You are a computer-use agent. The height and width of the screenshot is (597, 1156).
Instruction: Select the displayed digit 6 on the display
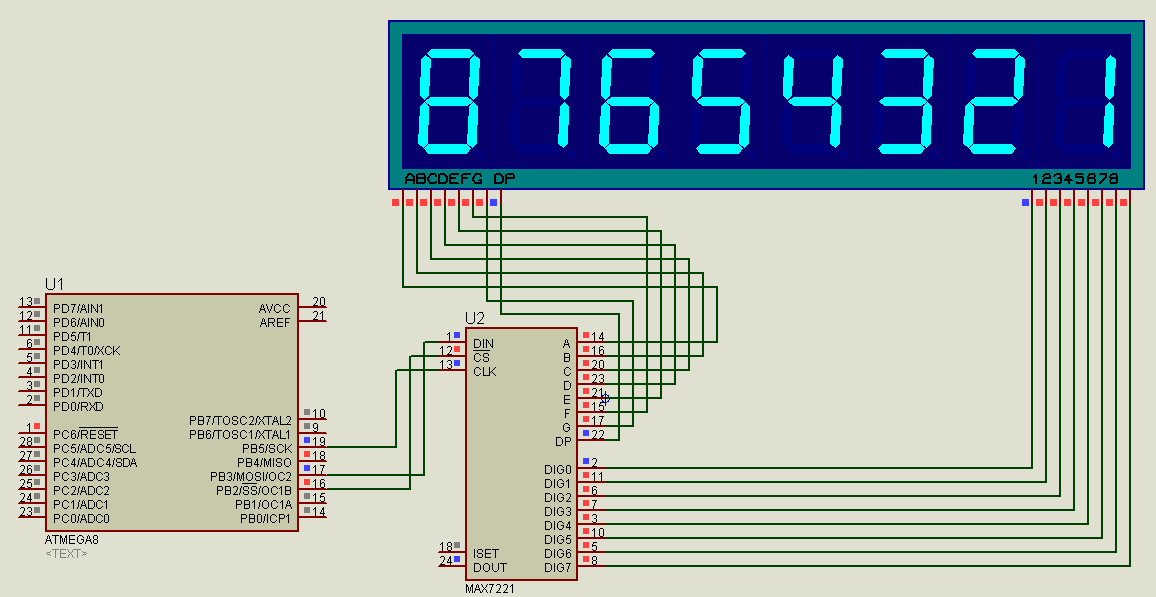point(630,101)
